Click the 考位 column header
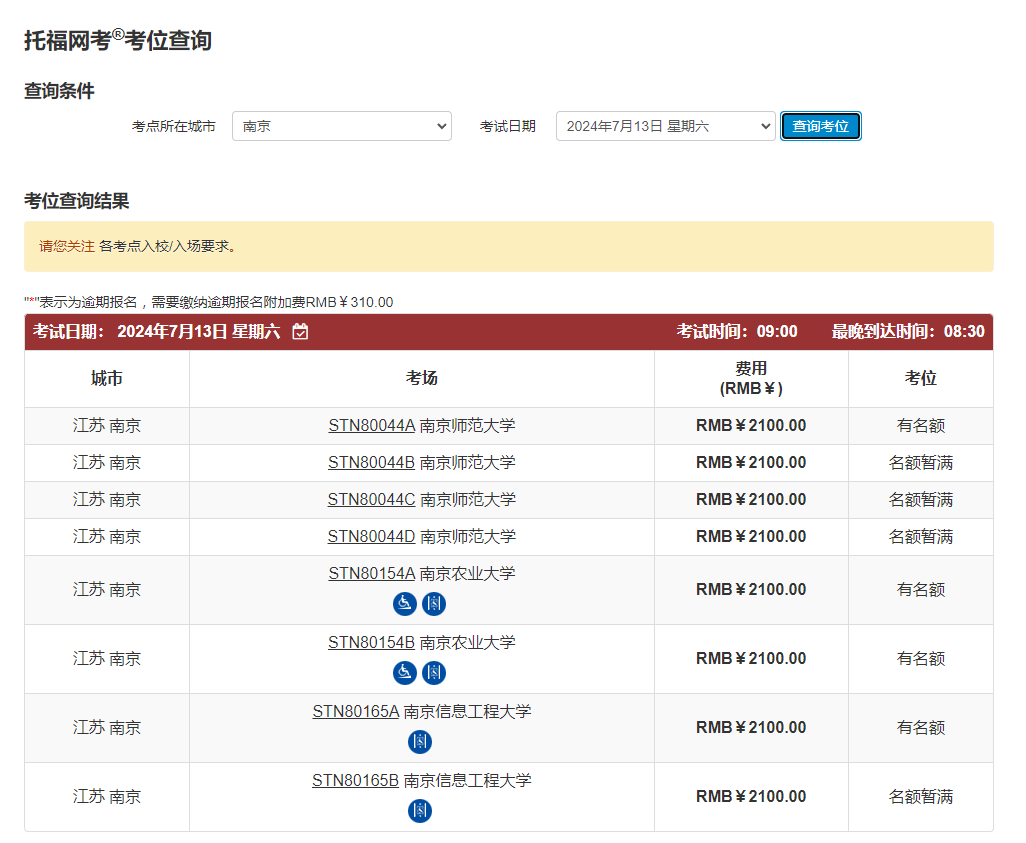 [x=921, y=378]
